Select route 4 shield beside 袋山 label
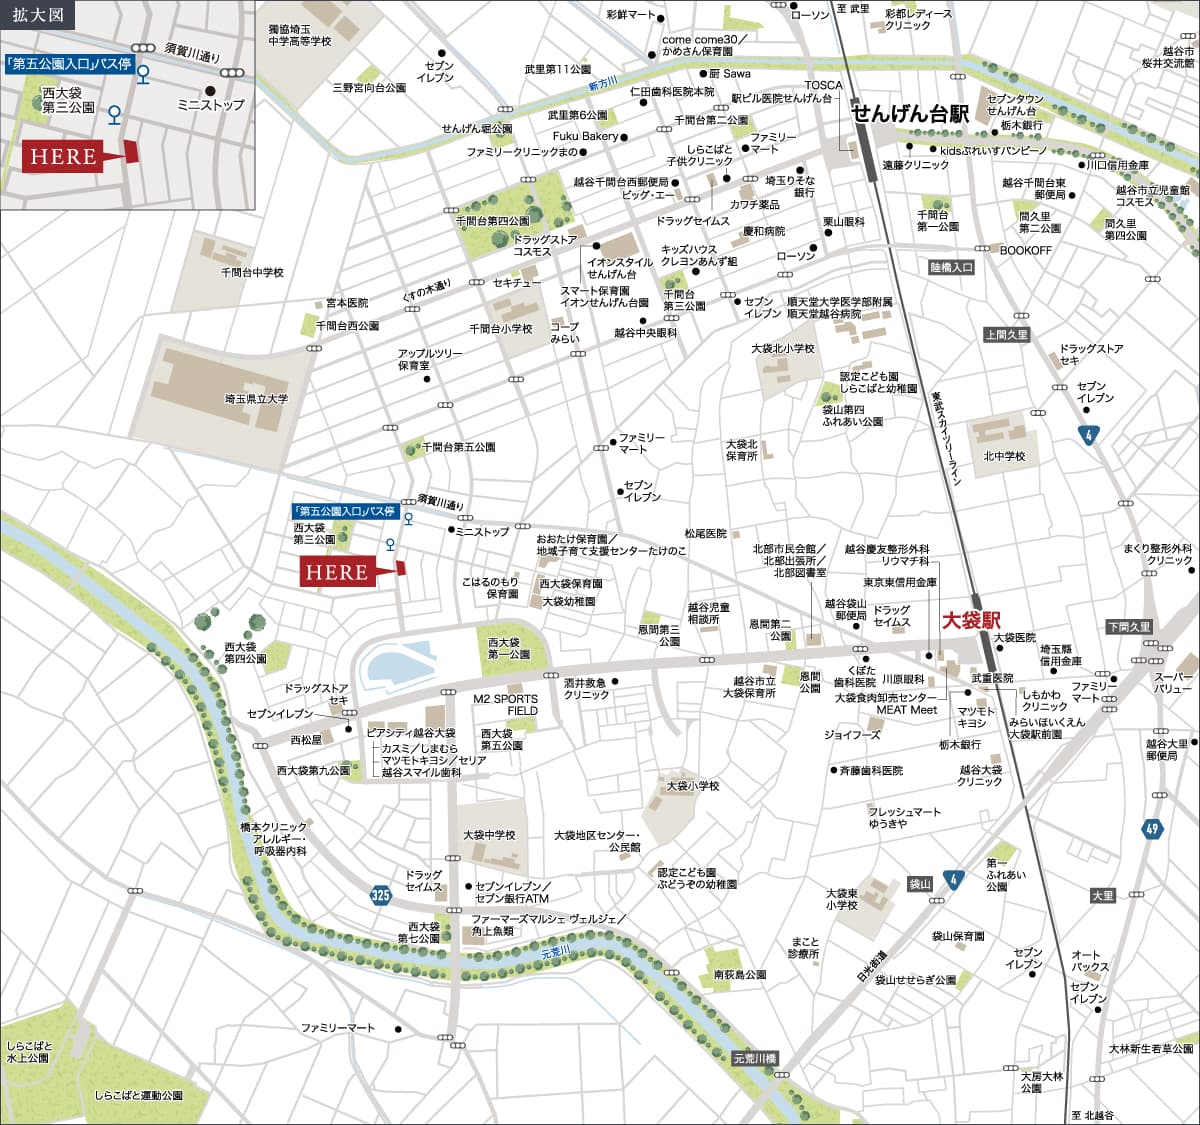This screenshot has height=1125, width=1200. 953,880
